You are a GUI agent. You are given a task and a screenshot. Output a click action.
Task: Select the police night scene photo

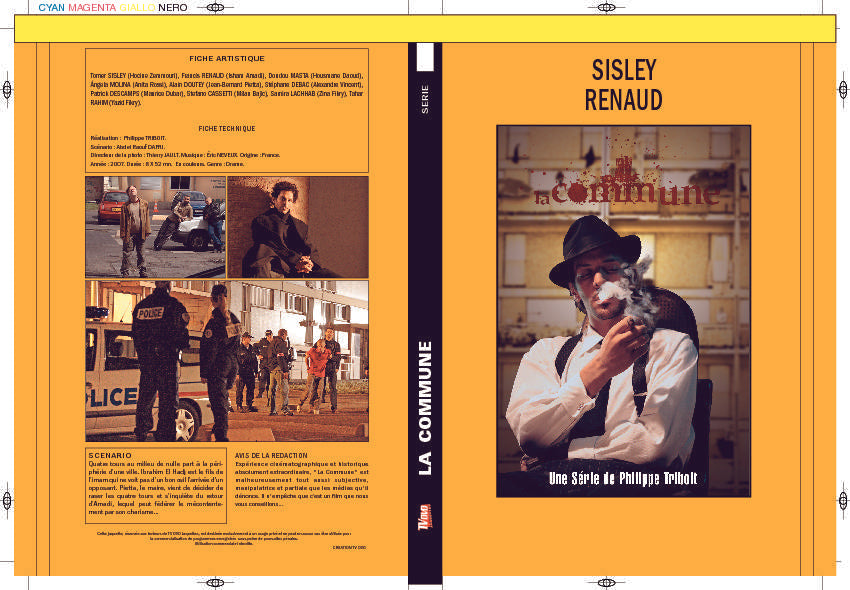click(226, 361)
